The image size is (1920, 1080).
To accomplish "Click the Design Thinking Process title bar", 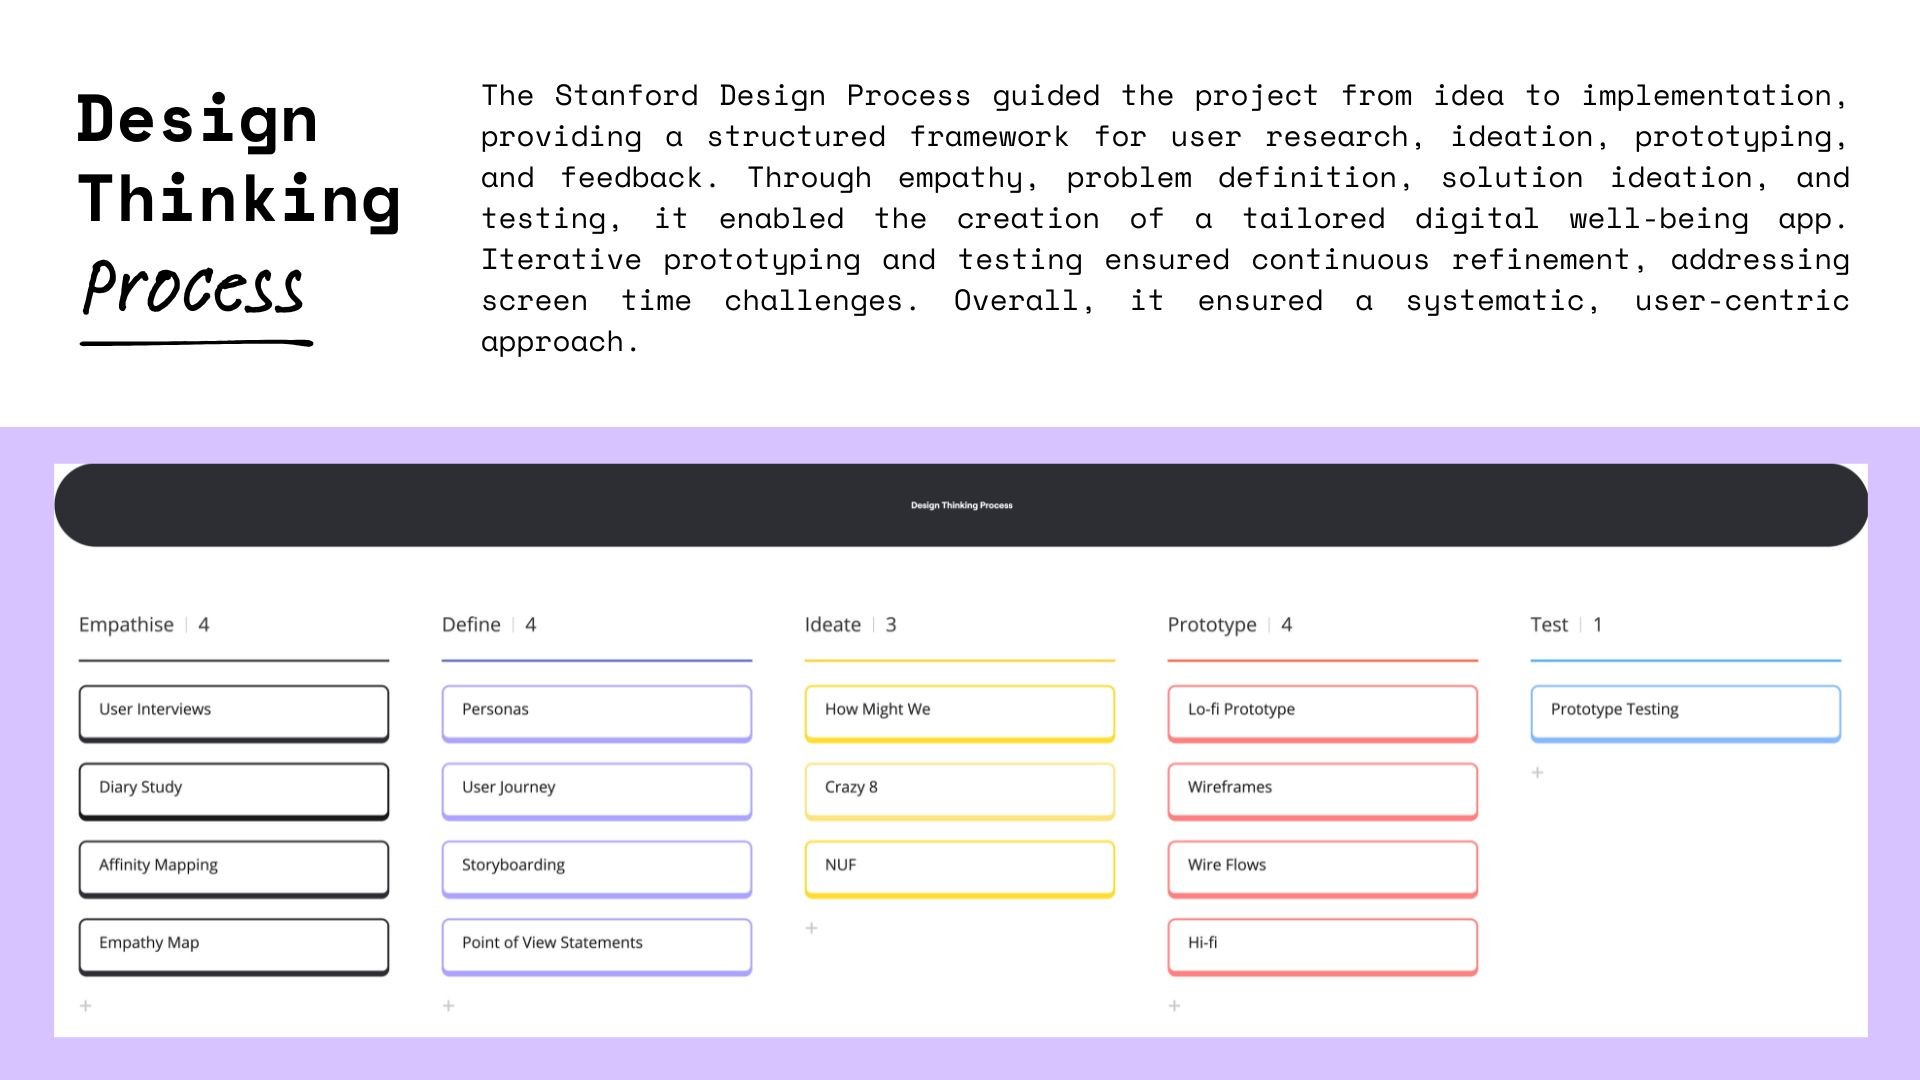I will coord(961,505).
